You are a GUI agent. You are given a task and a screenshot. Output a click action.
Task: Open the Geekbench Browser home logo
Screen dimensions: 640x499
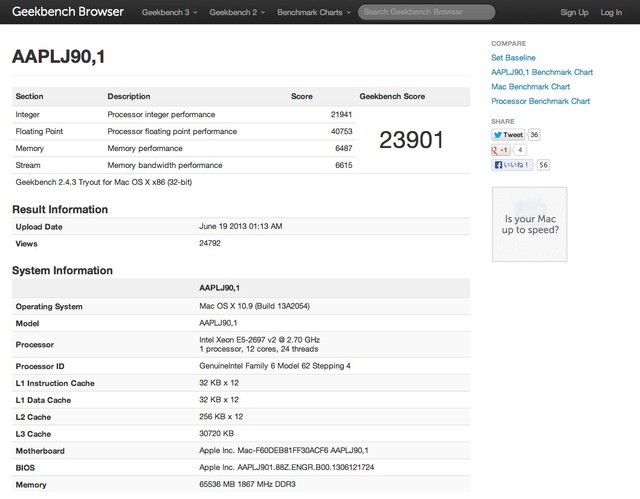point(68,11)
